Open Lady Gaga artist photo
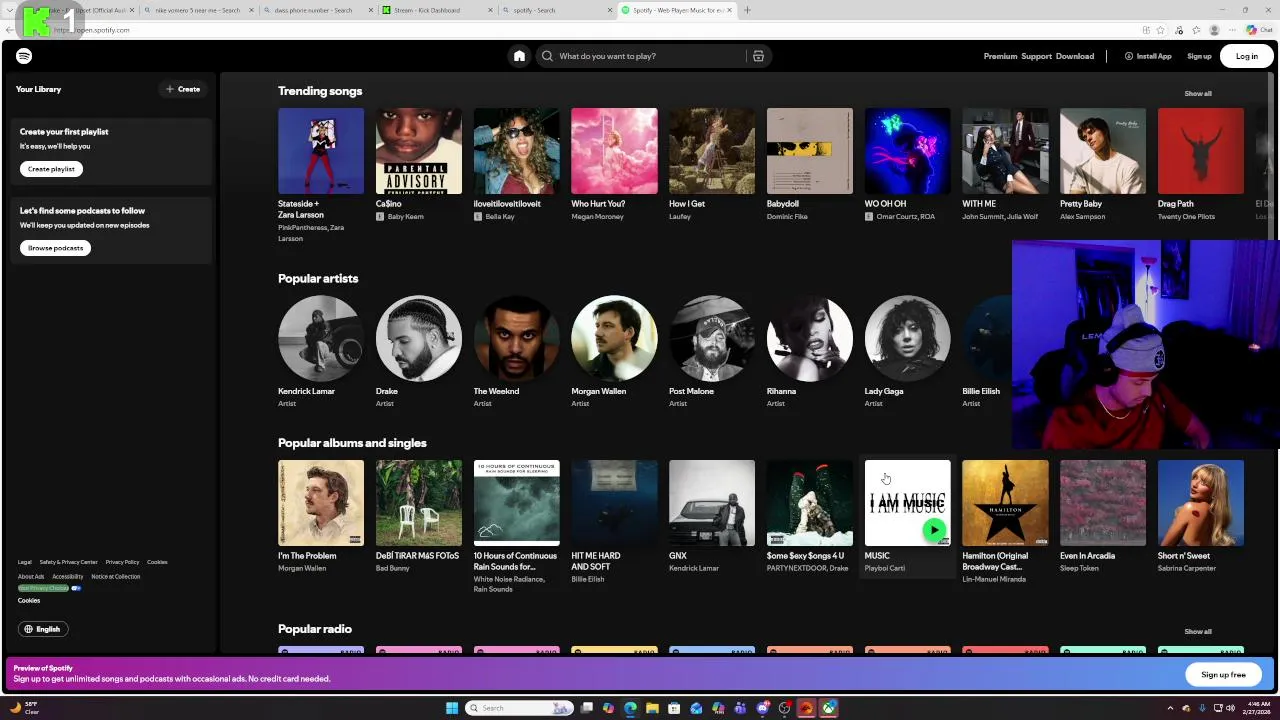Image resolution: width=1280 pixels, height=720 pixels. (908, 338)
